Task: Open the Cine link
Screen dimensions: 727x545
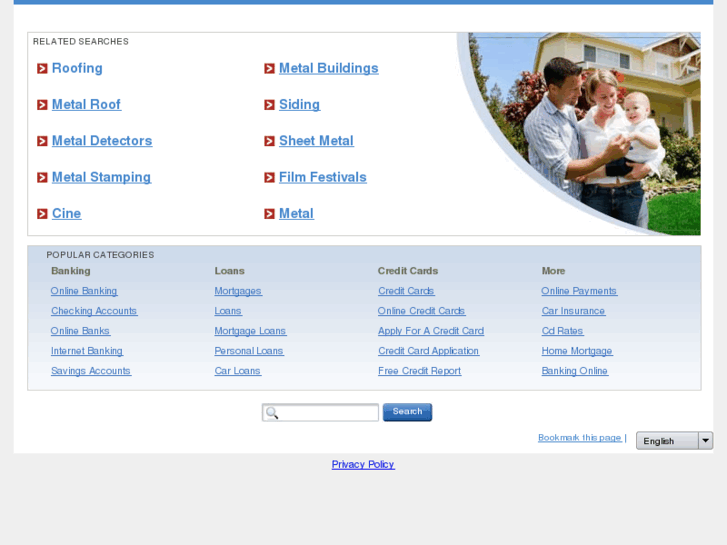Action: pyautogui.click(x=66, y=213)
